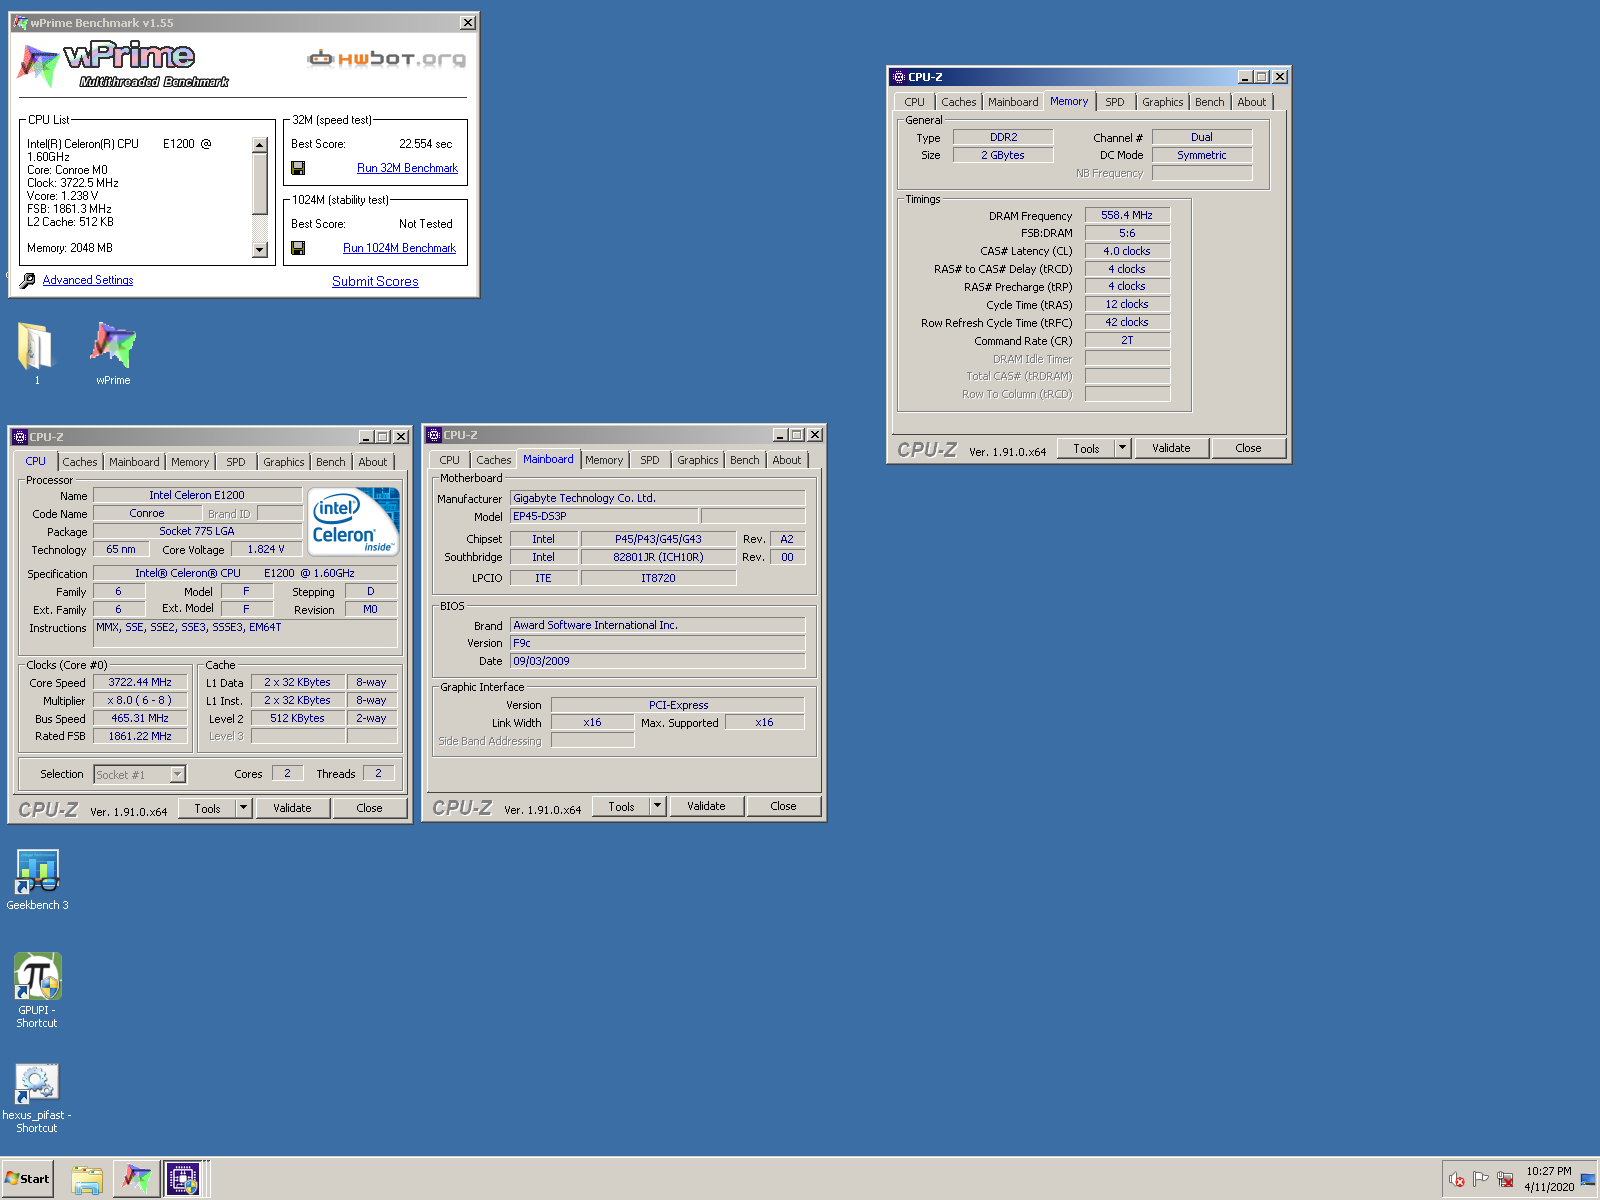Click the Run 1024M Benchmark link
Screen dimensions: 1600x1200
click(399, 248)
